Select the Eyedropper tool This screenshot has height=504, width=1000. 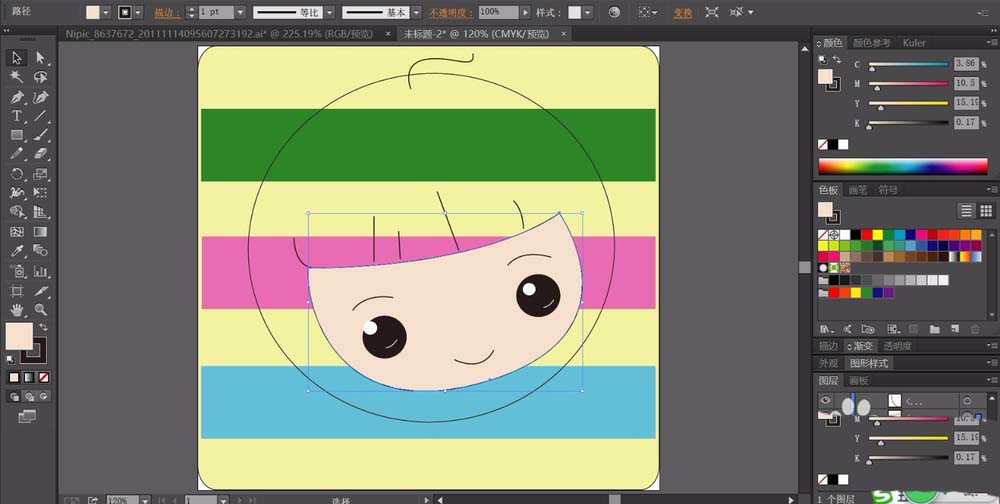point(17,251)
